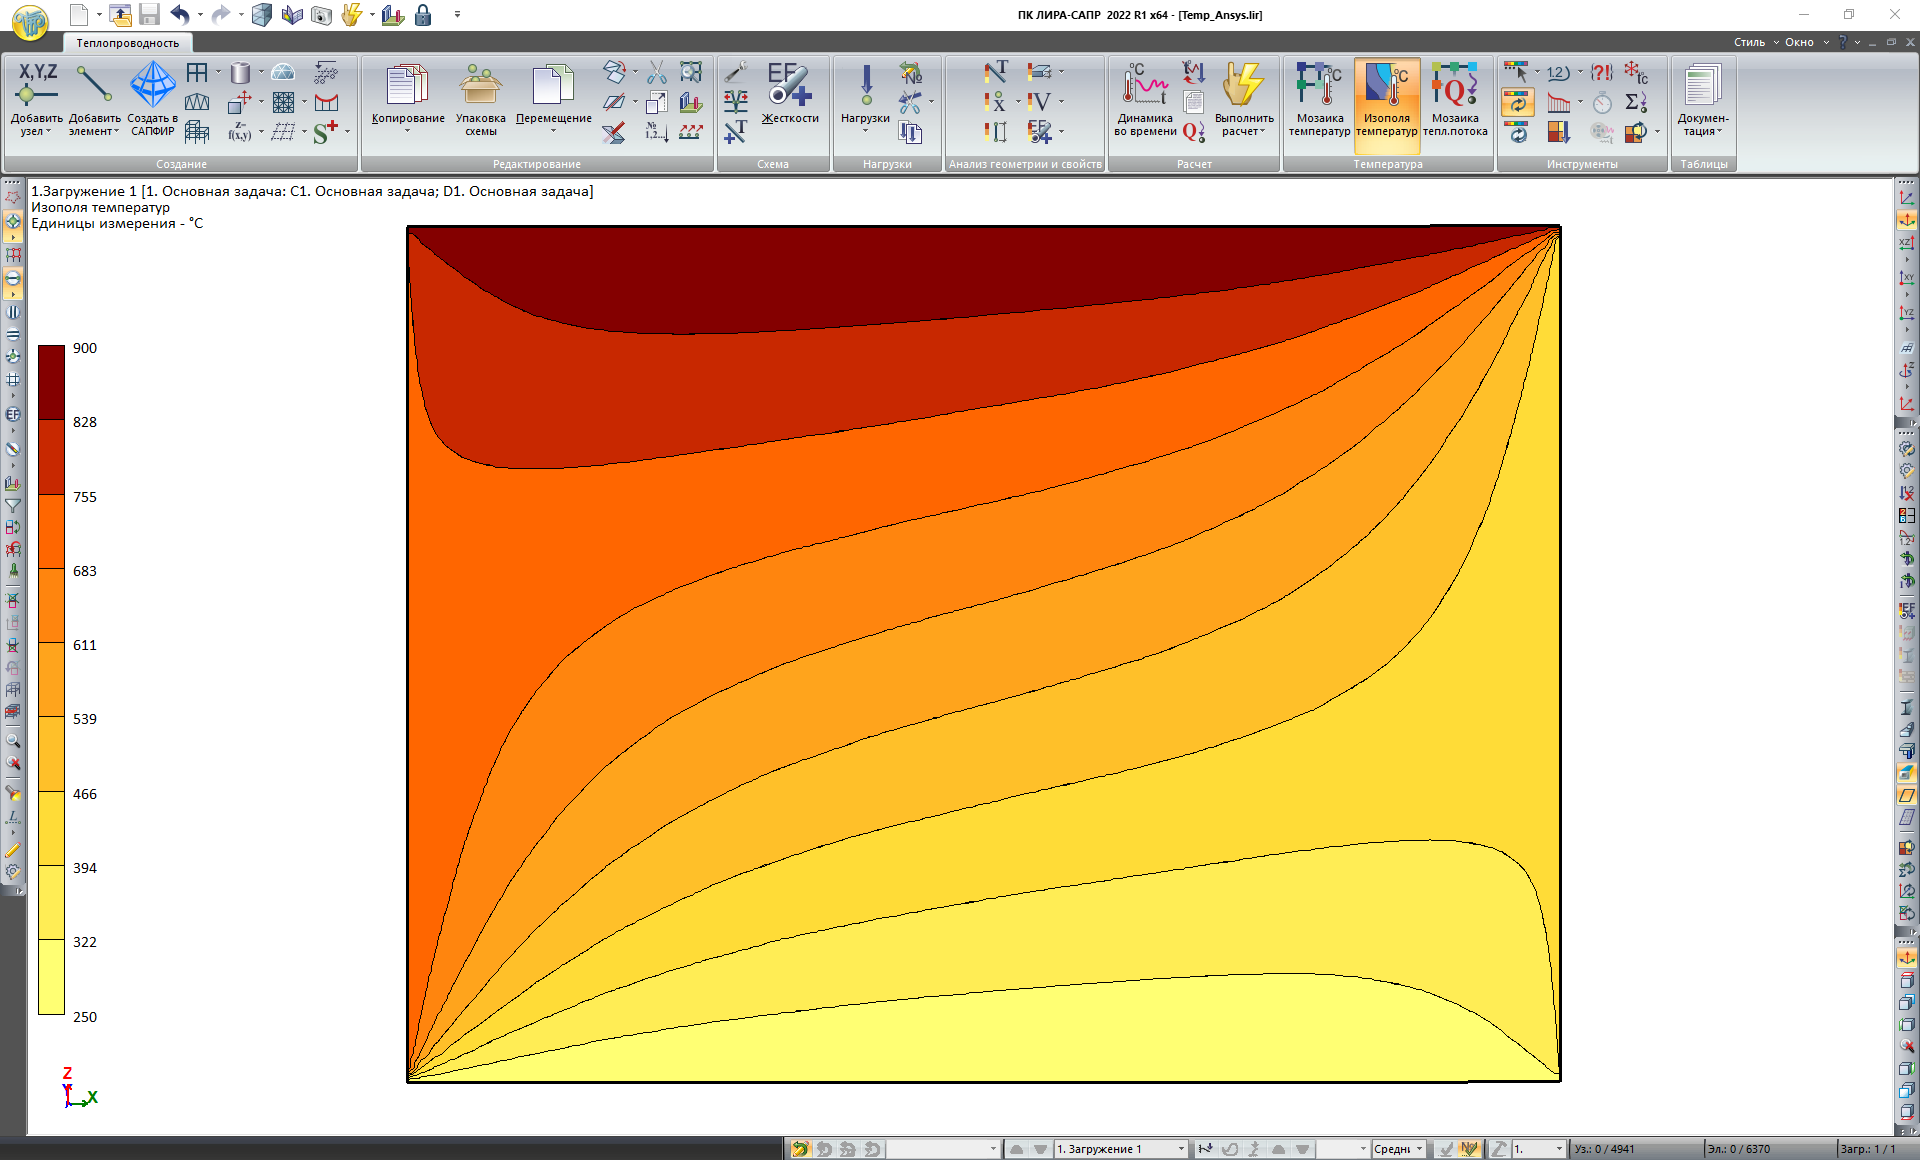Toggle the highlighted status bar icon next to the checkmark
This screenshot has width=1920, height=1160.
[1468, 1149]
